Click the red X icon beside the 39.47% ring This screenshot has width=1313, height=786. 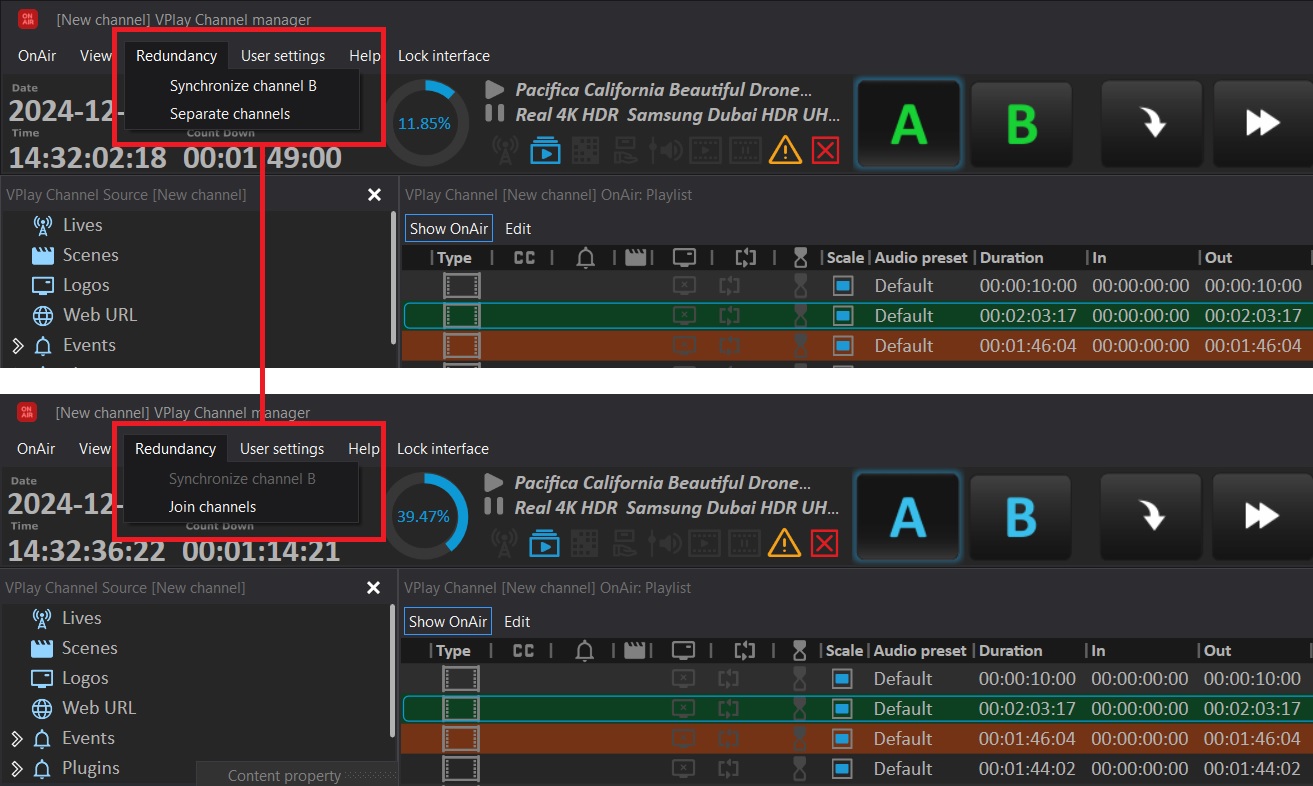coord(824,543)
